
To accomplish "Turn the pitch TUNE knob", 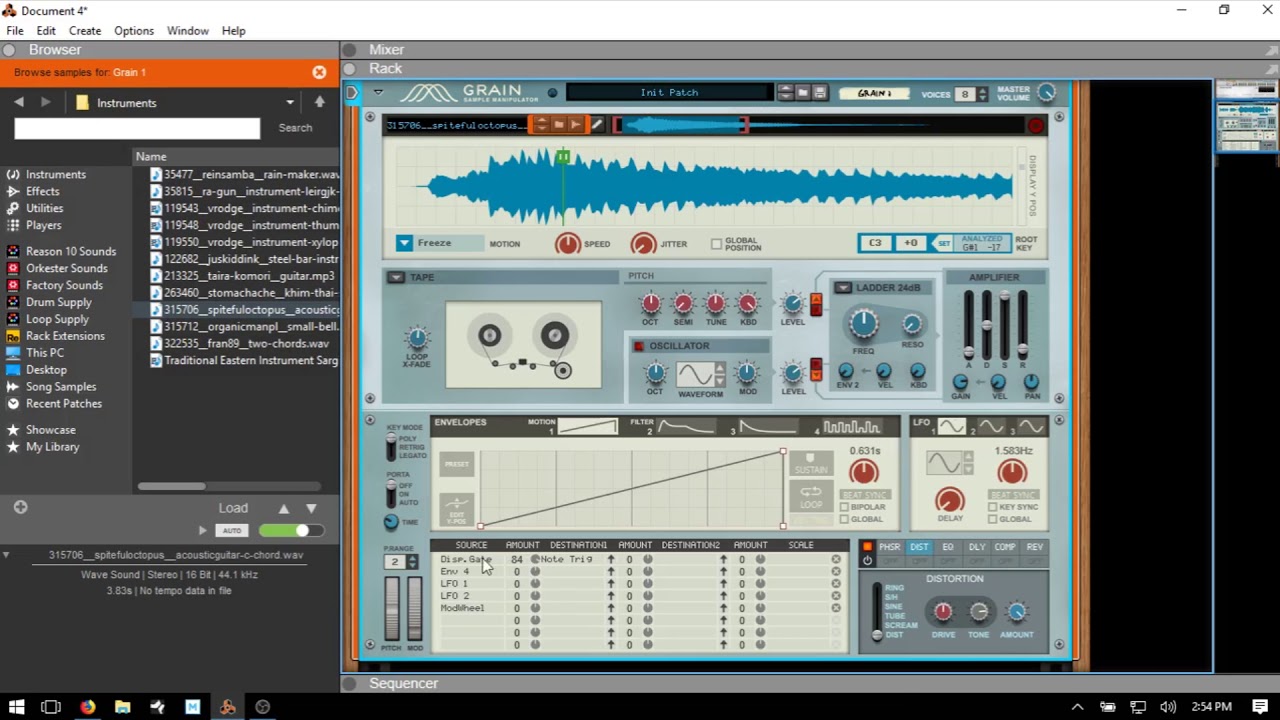I will (716, 303).
